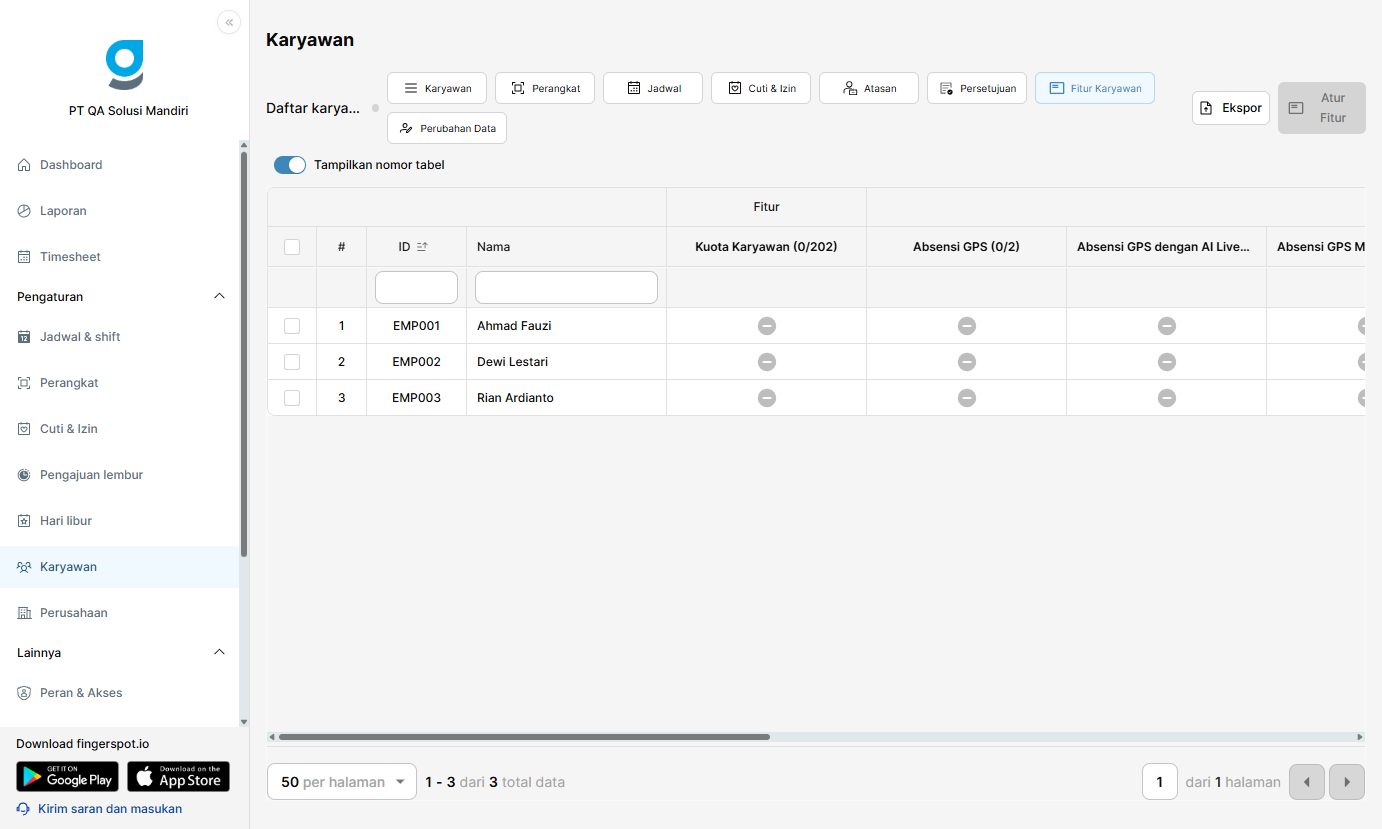Viewport: 1382px width, 829px height.
Task: Click the PT QA Solusi Mandiri logo
Action: tap(125, 65)
